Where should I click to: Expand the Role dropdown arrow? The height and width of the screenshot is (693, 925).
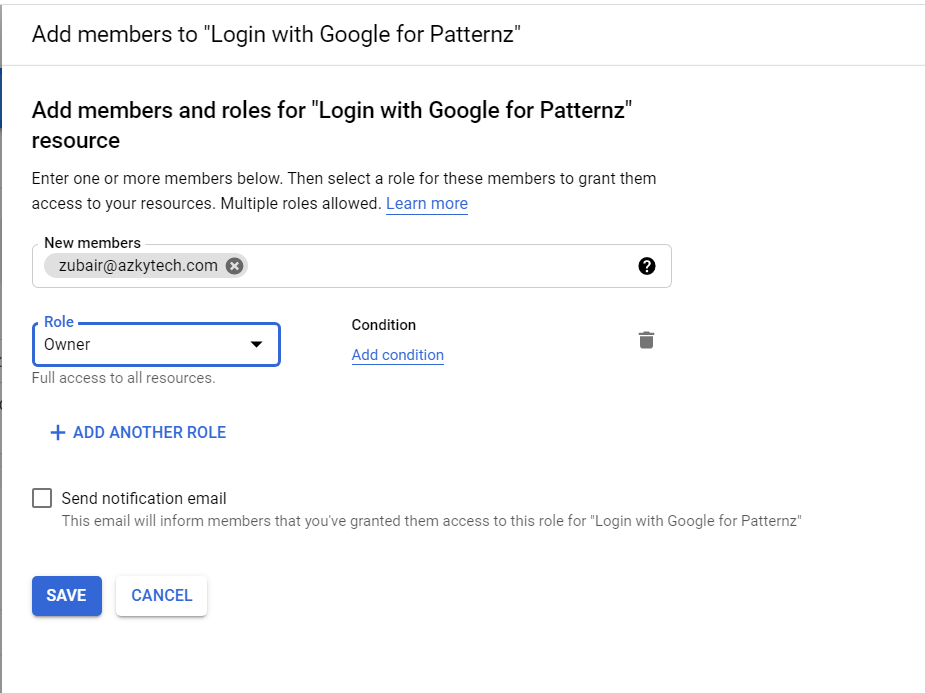[257, 344]
